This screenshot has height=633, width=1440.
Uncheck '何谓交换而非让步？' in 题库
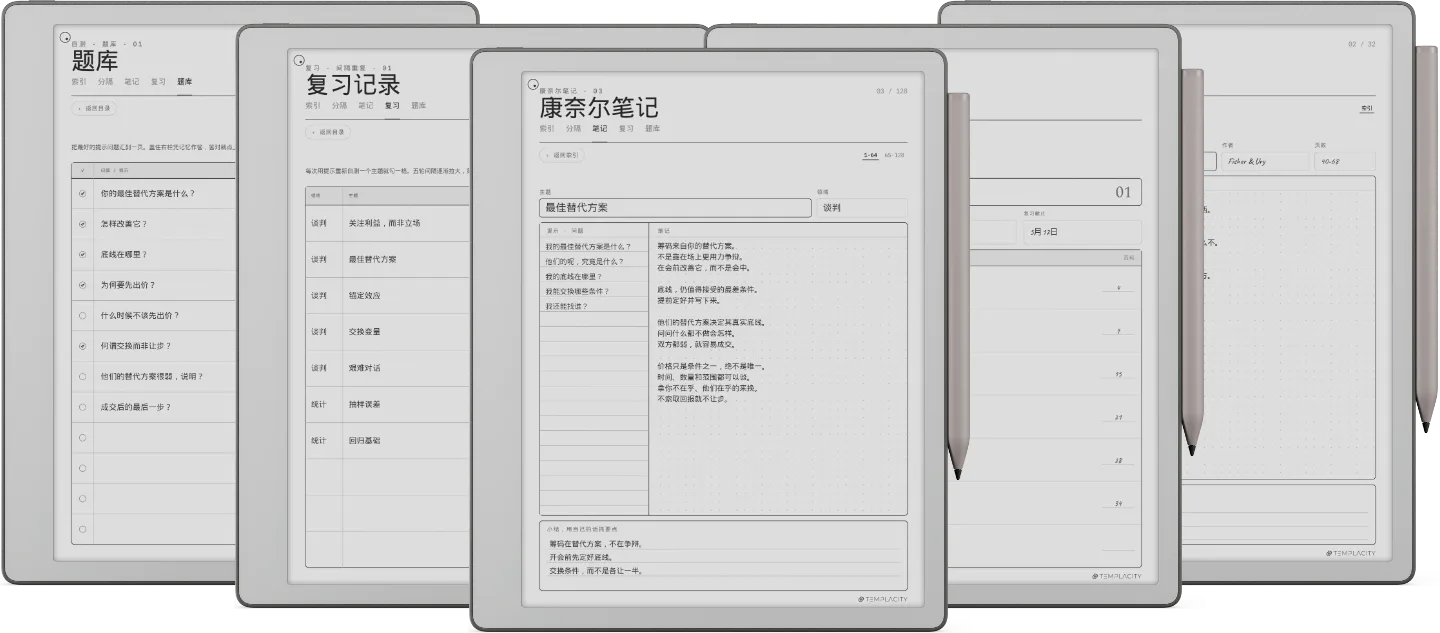click(x=82, y=346)
